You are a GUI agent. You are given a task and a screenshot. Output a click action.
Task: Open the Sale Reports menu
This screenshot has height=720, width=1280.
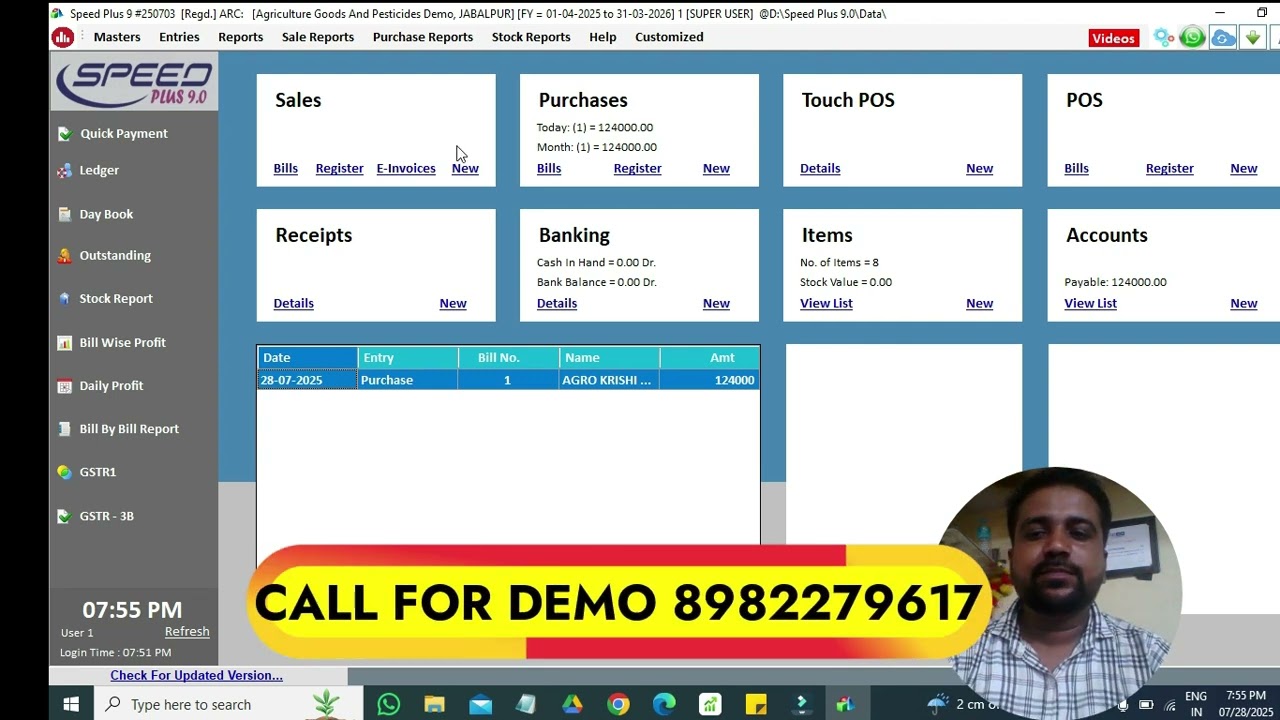(x=318, y=37)
